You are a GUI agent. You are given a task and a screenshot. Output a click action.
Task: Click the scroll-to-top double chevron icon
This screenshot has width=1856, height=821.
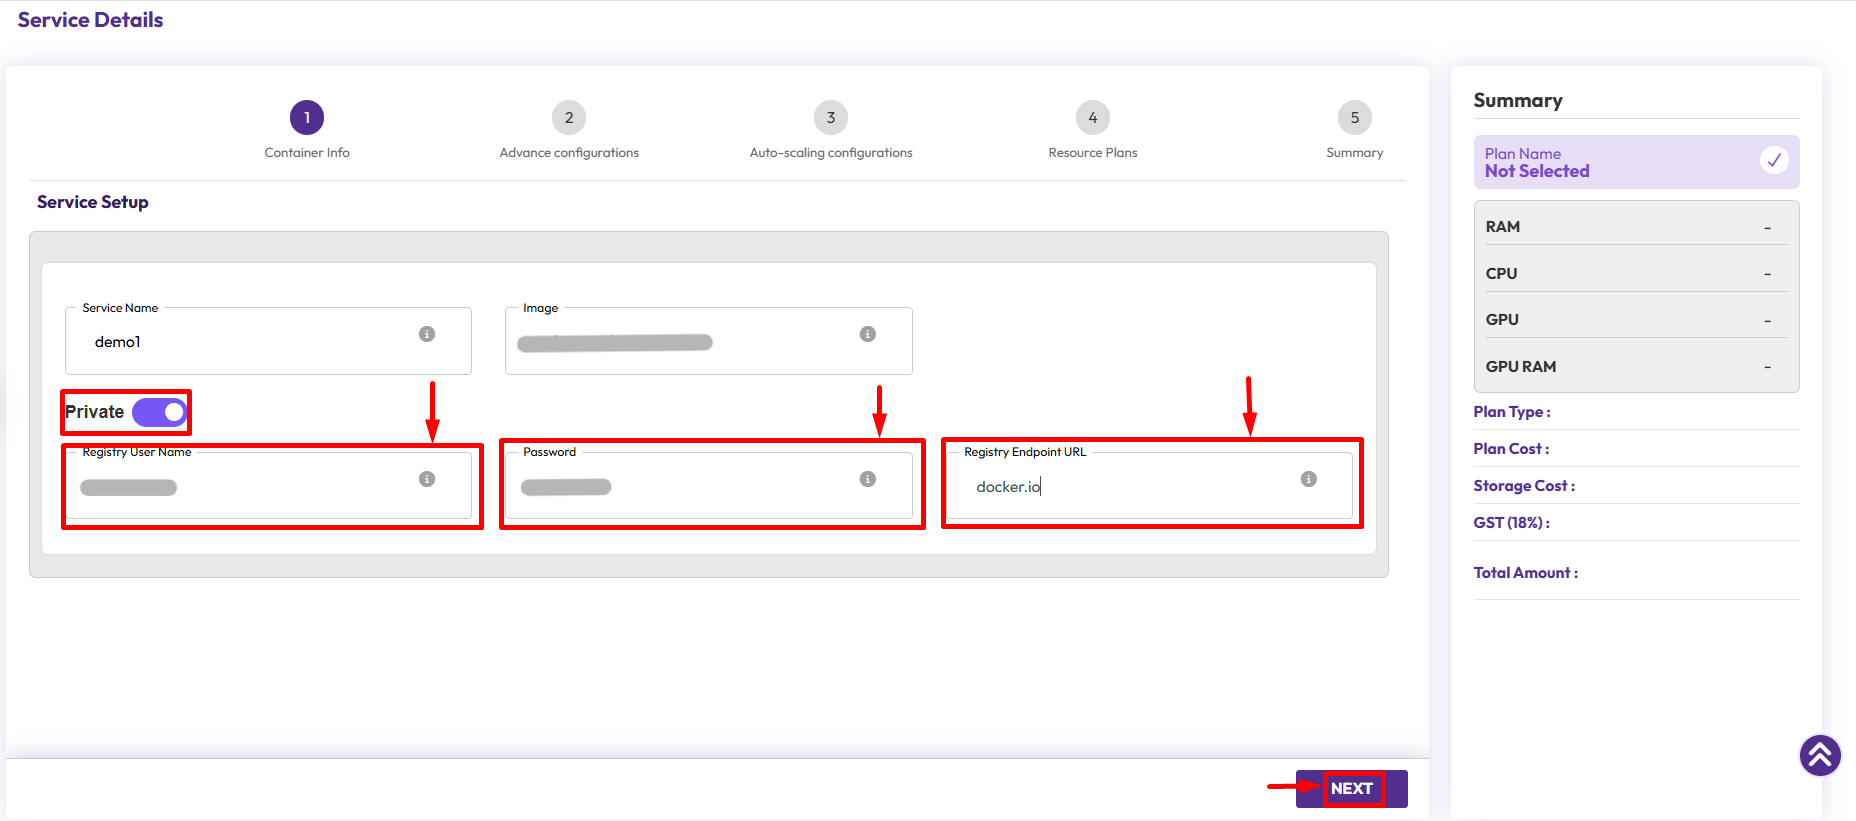[1820, 755]
